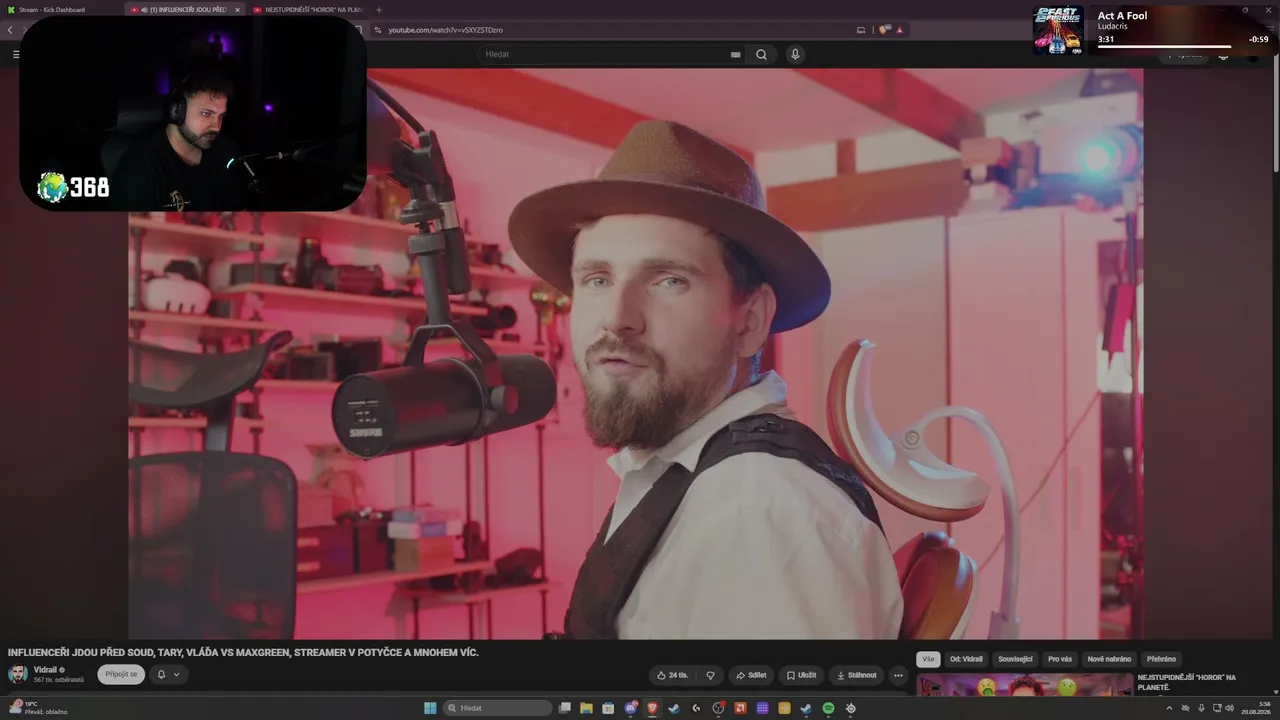Image resolution: width=1280 pixels, height=720 pixels.
Task: Click the "567 tis. odběratelů" subscriber count
Action: [x=59, y=680]
